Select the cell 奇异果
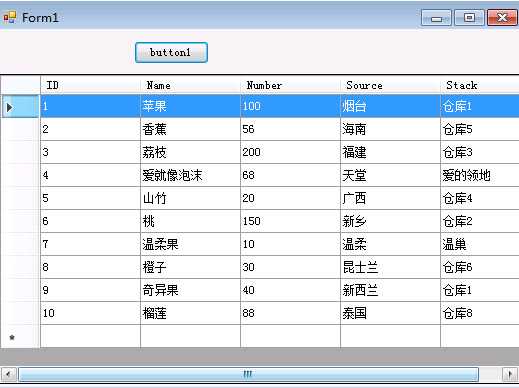This screenshot has width=519, height=388. pos(190,290)
